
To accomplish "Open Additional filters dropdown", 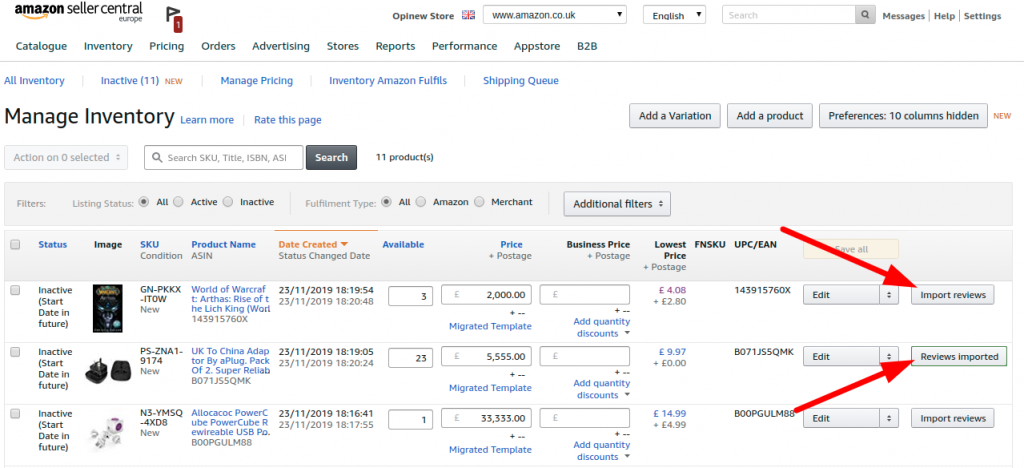I will [x=617, y=204].
